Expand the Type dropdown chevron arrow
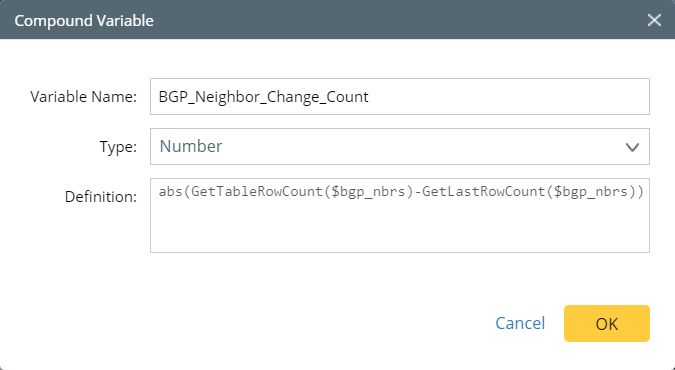Screen dimensions: 675x370 click(632, 147)
